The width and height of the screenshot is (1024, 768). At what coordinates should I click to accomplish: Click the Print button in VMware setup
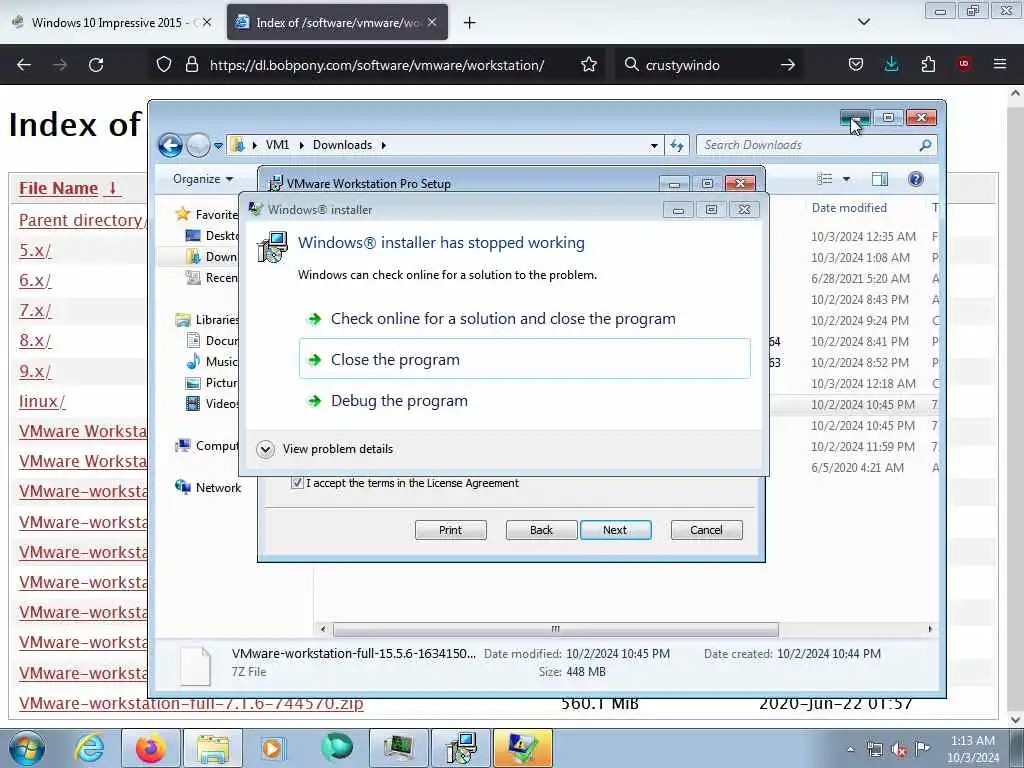451,530
